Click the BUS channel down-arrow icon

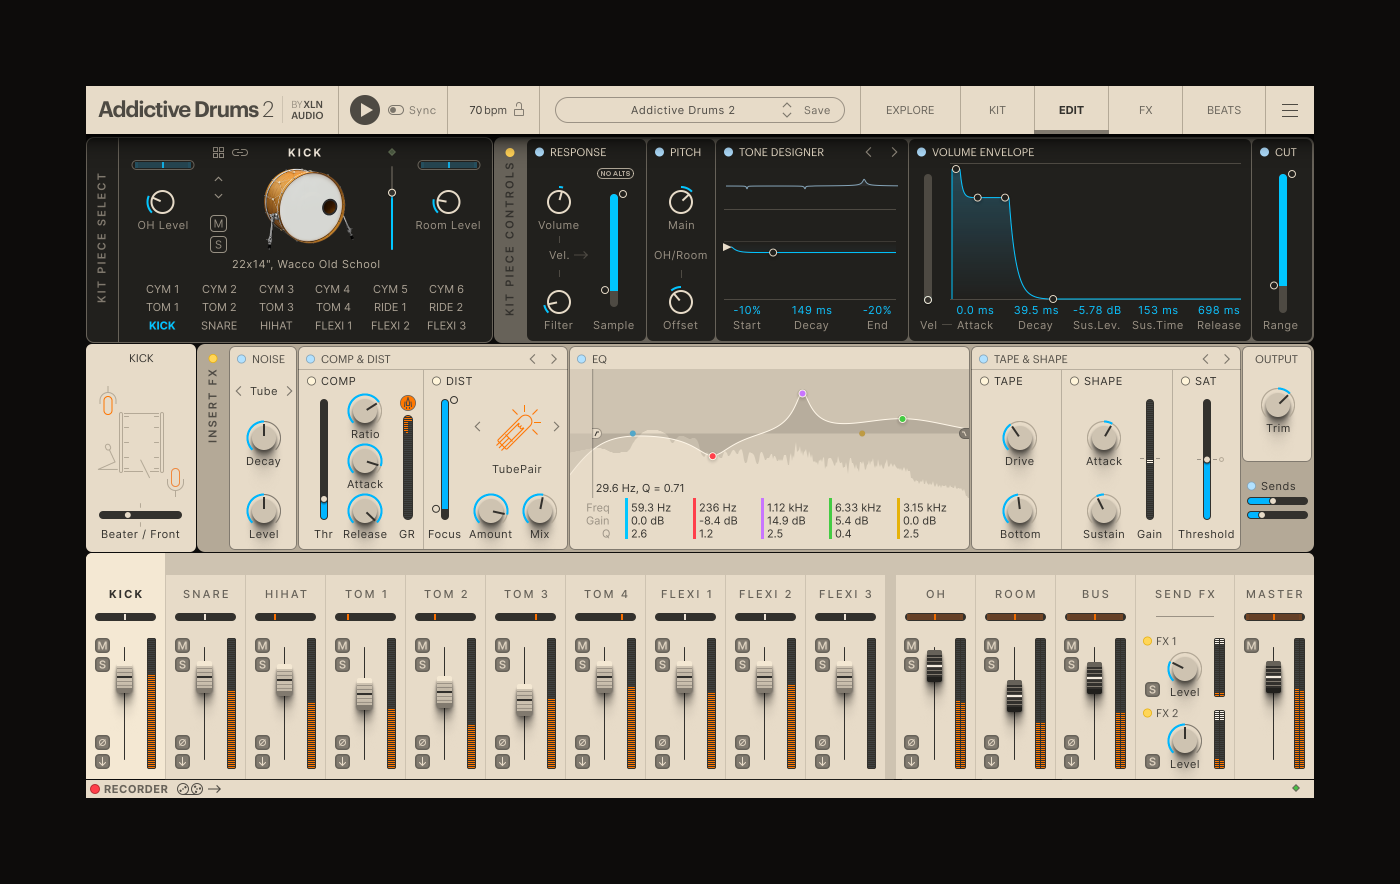(1071, 762)
